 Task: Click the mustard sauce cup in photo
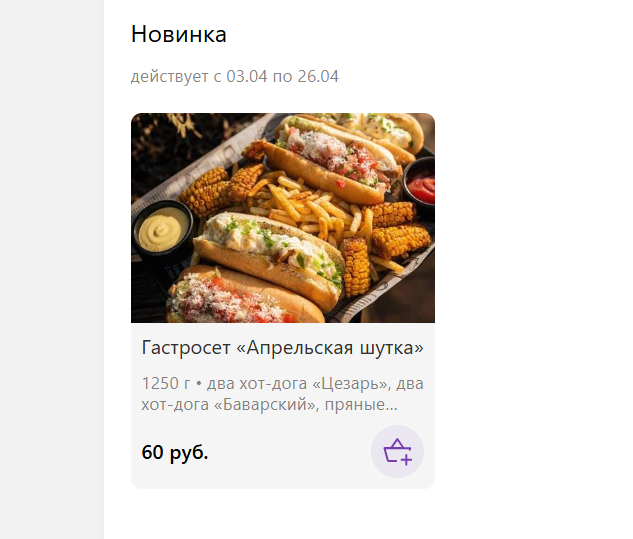(163, 232)
